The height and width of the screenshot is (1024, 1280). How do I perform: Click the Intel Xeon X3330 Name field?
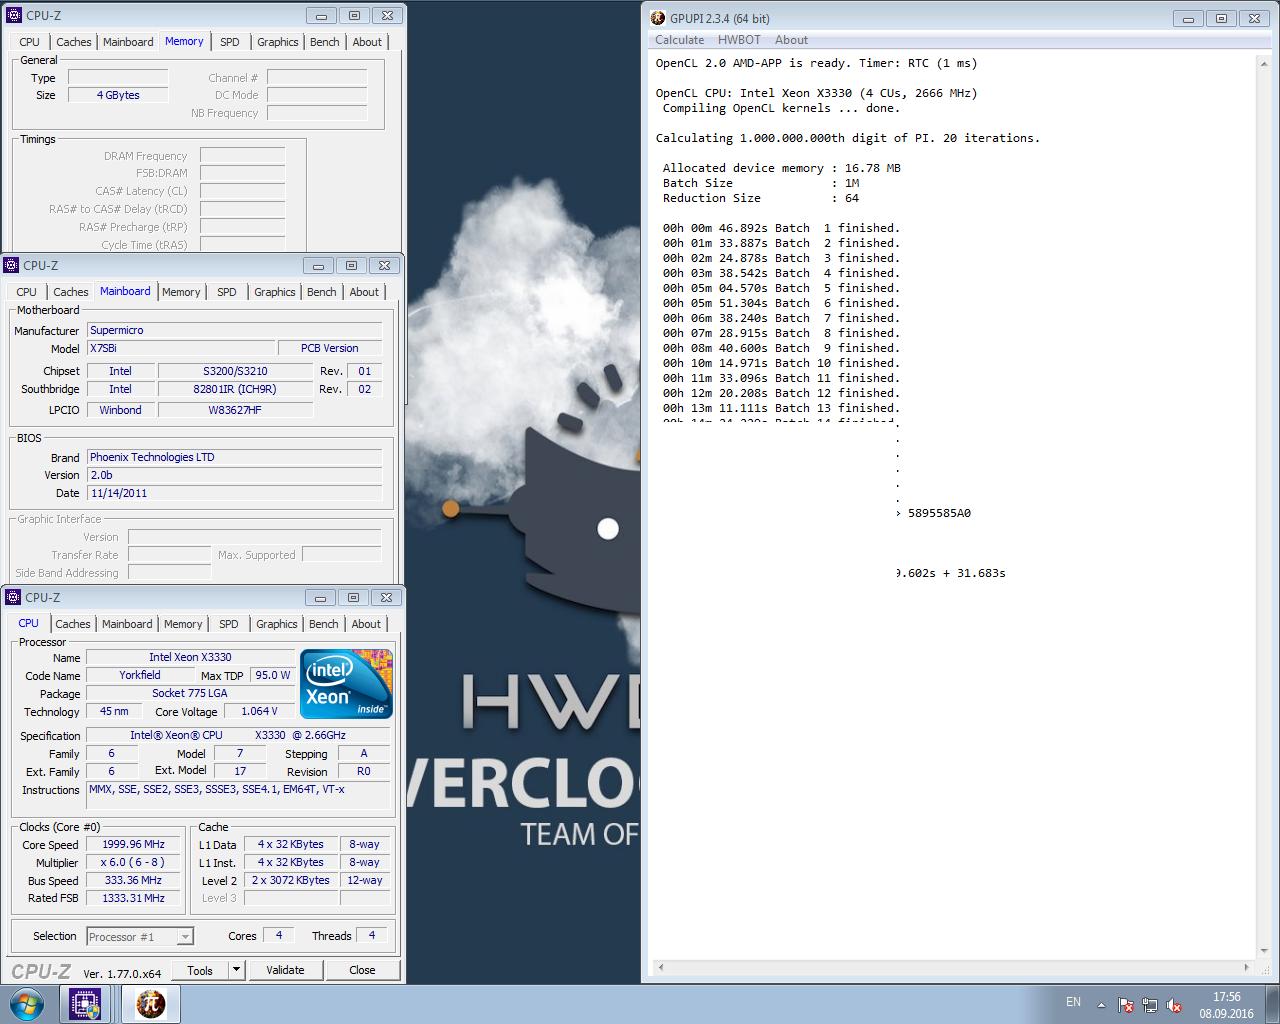[x=190, y=657]
